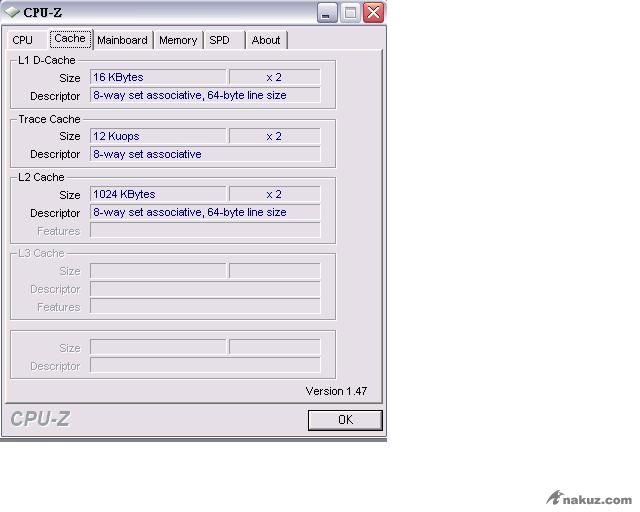Close the CPU-Z window
The image size is (640, 512).
point(373,13)
